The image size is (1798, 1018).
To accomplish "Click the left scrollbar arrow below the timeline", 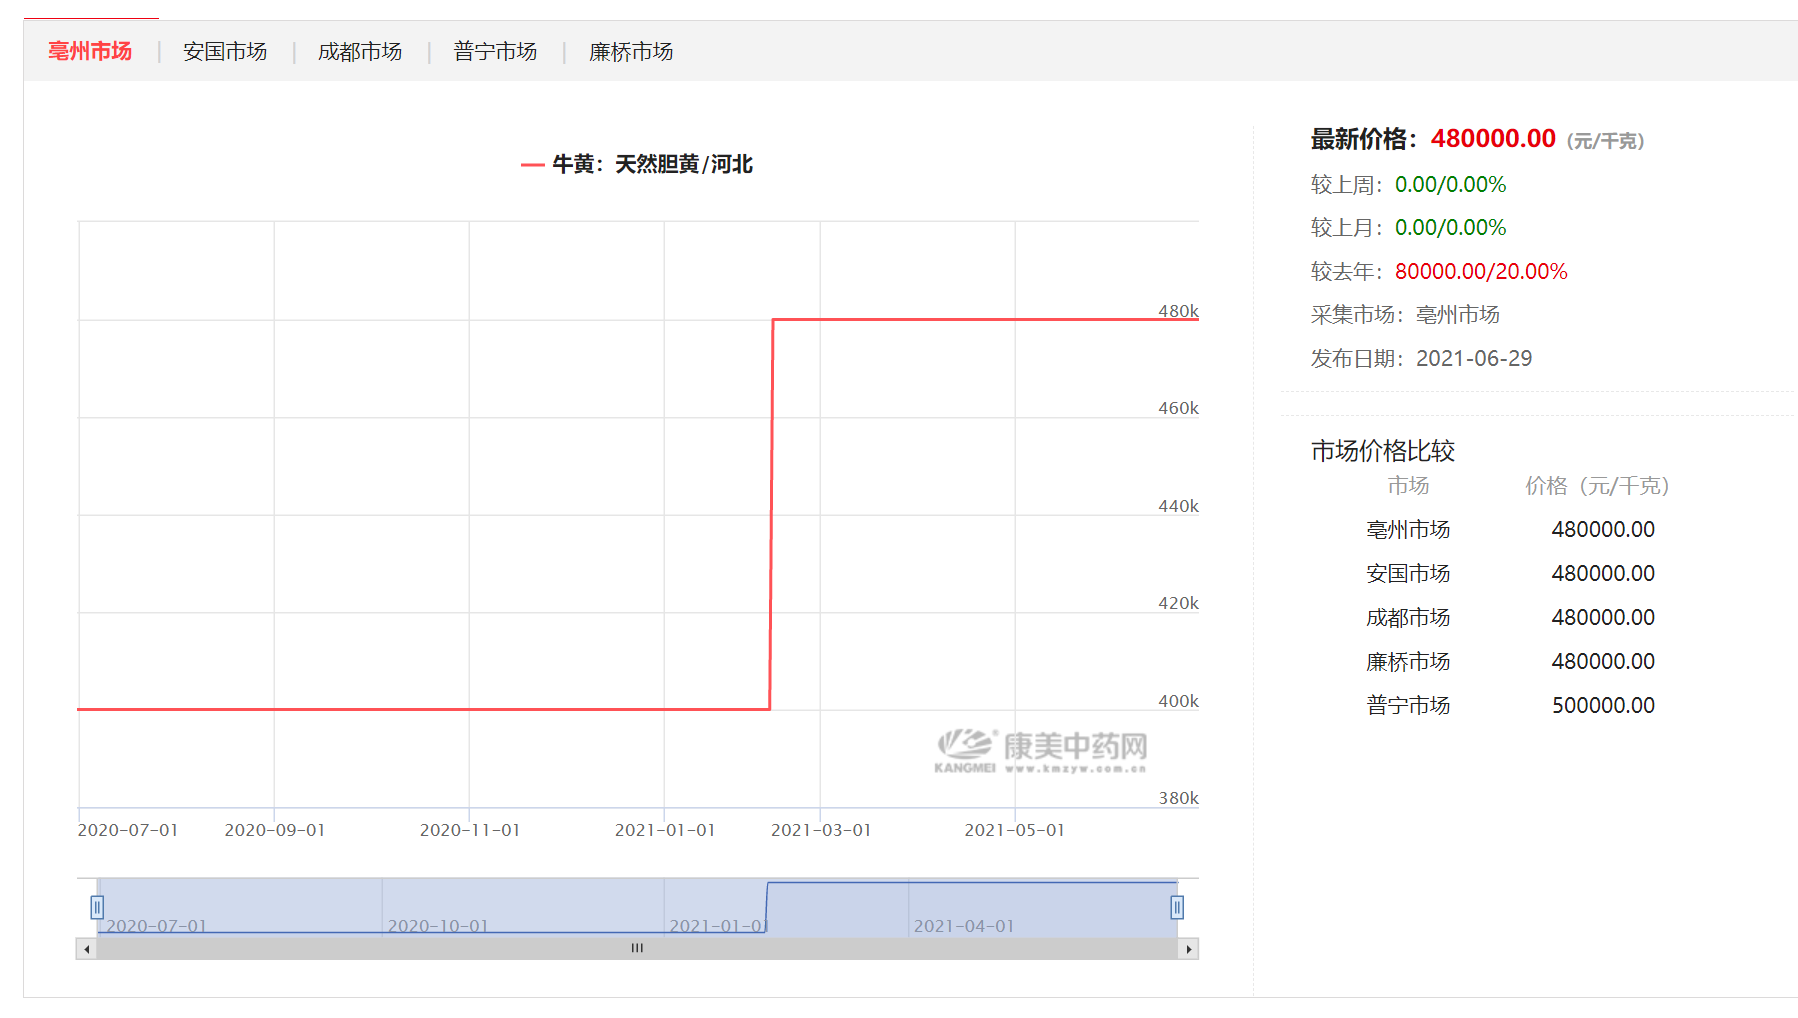I will [85, 948].
